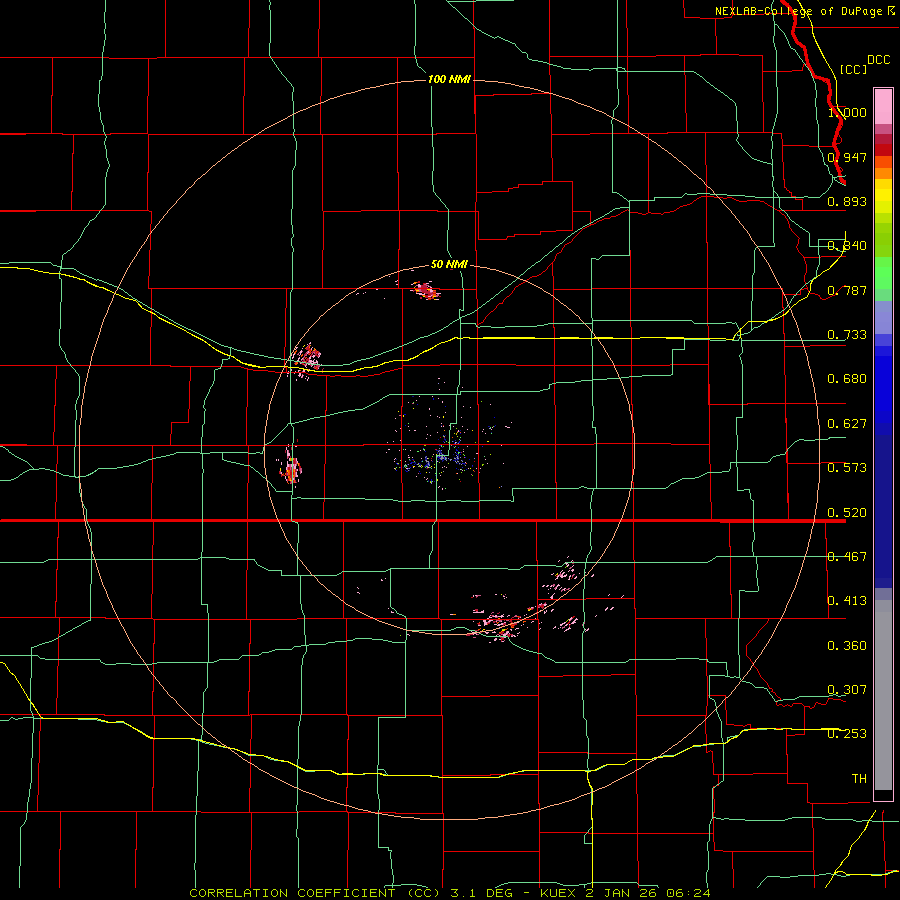The image size is (900, 900).
Task: Click the 0.733 scale value
Action: [x=847, y=335]
